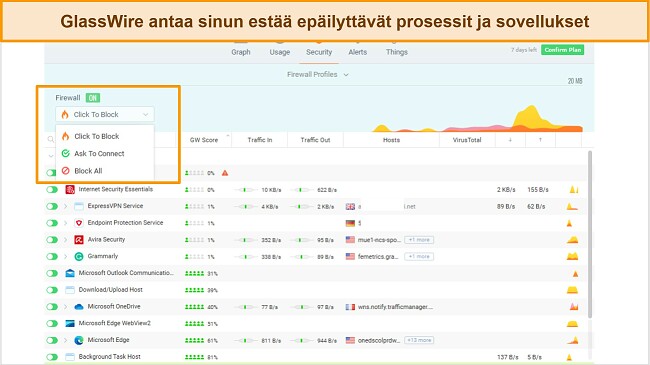Switch to the Alerts tab

(357, 52)
